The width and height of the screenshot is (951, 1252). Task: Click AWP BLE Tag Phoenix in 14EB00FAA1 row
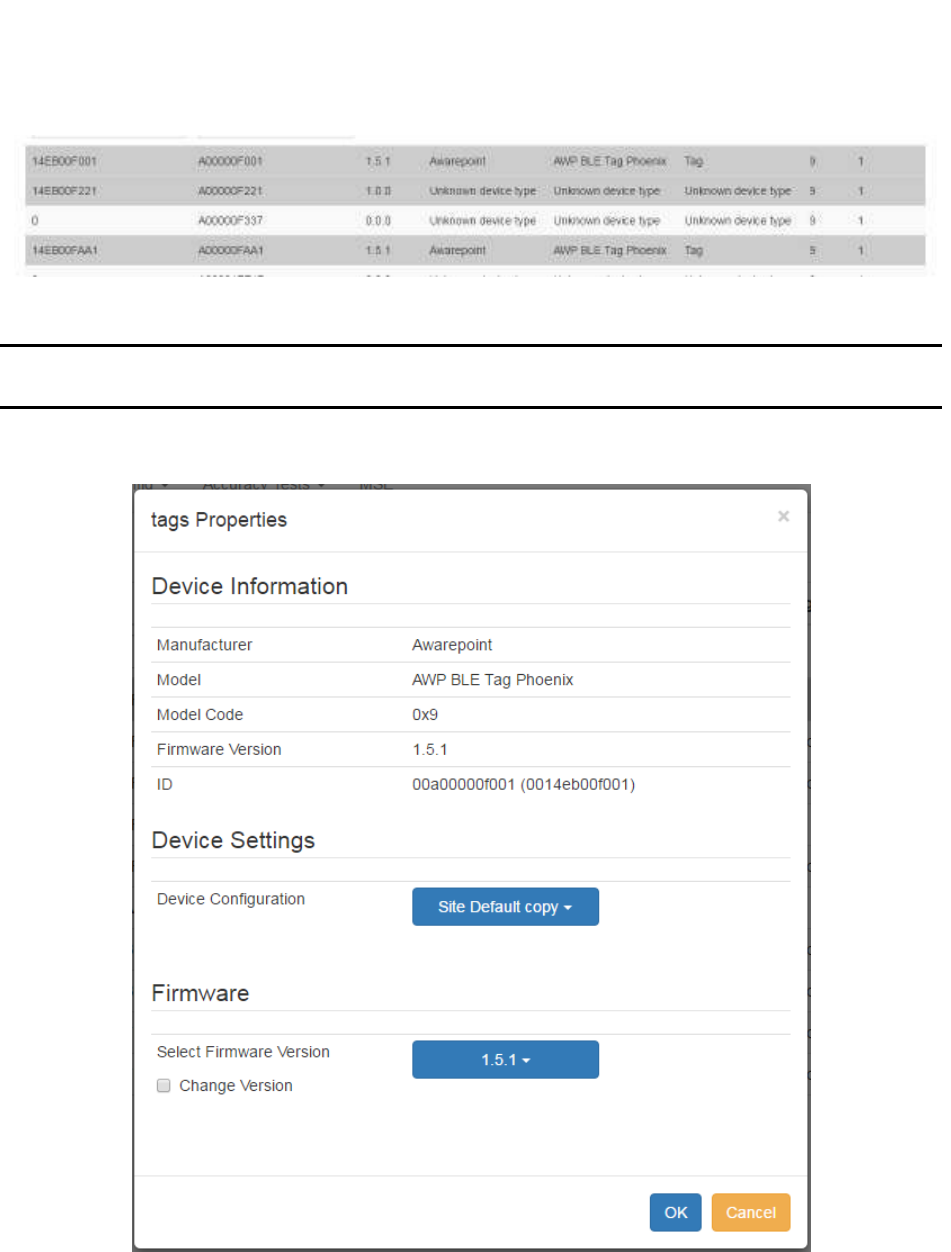(610, 253)
